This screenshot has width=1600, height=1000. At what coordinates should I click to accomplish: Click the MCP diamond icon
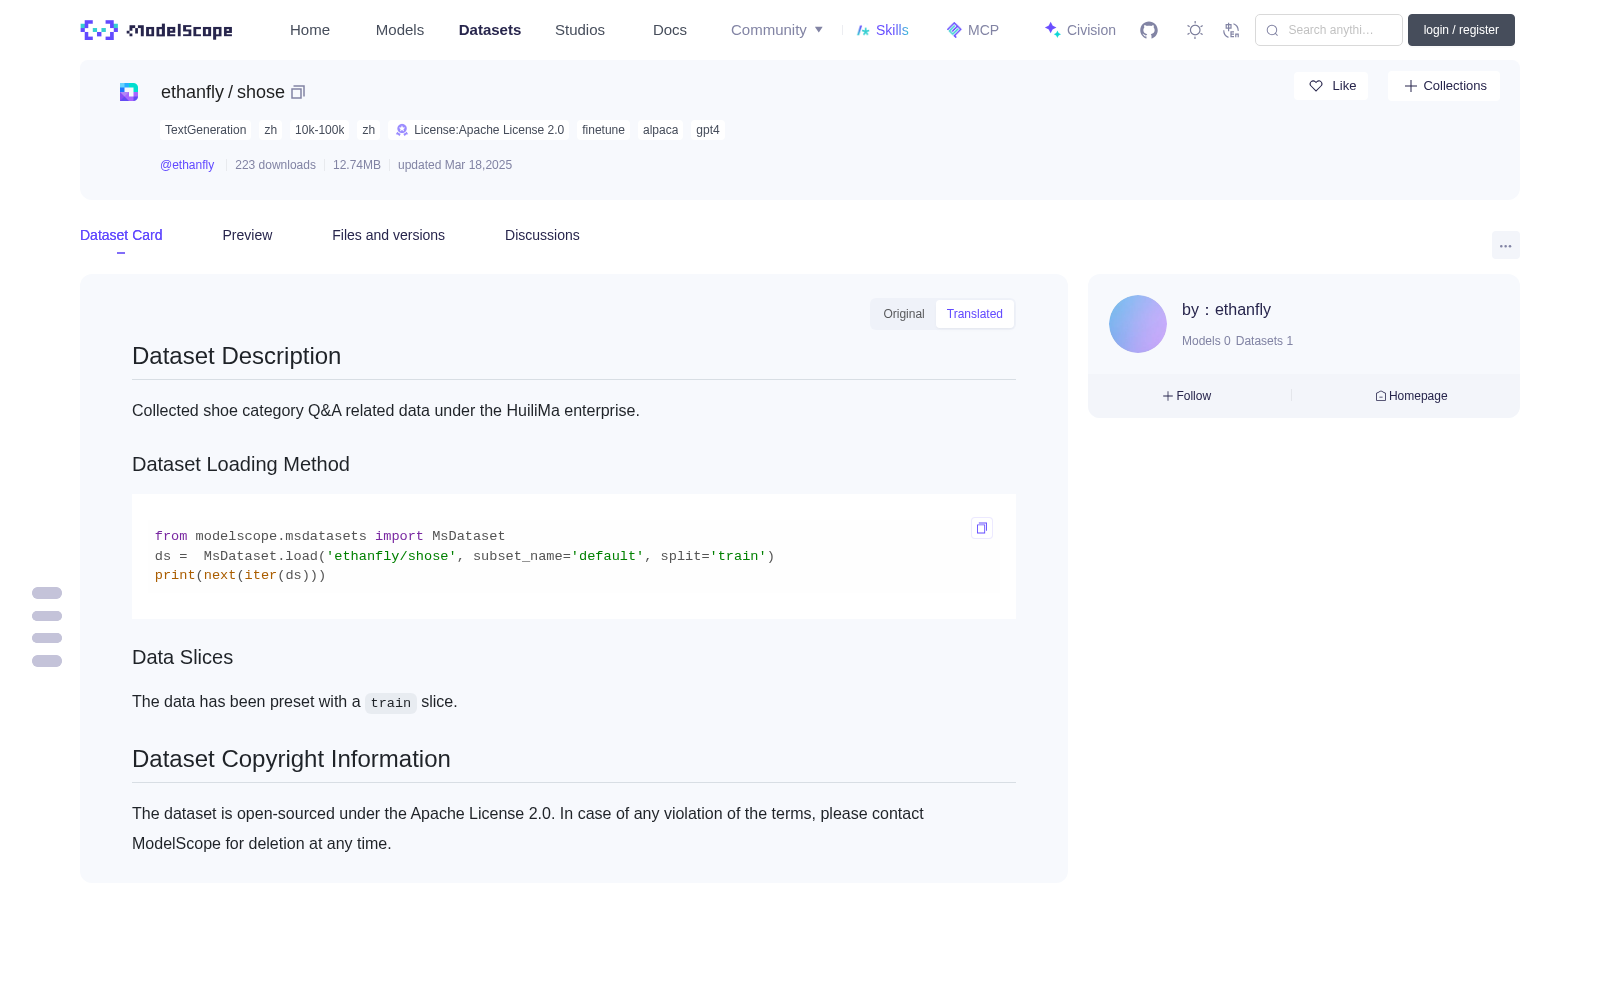pos(954,30)
